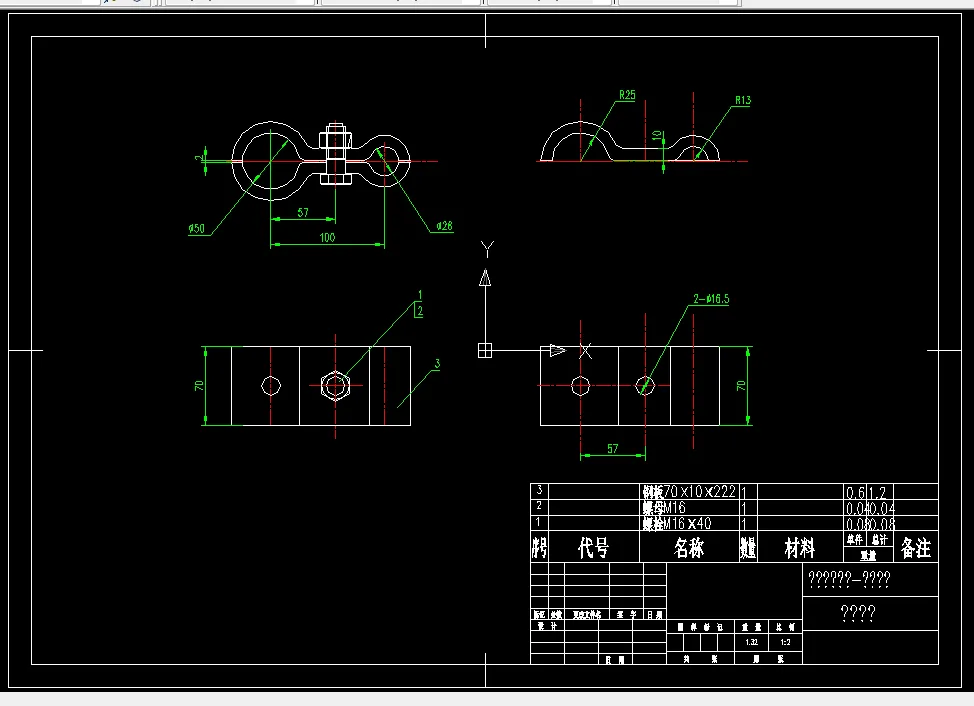Select the R13 radius label
974x706 pixels.
pos(743,100)
